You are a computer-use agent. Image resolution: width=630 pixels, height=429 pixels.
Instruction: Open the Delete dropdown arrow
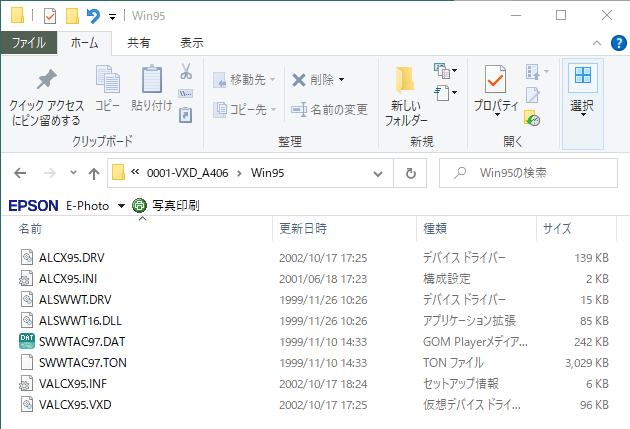(342, 80)
